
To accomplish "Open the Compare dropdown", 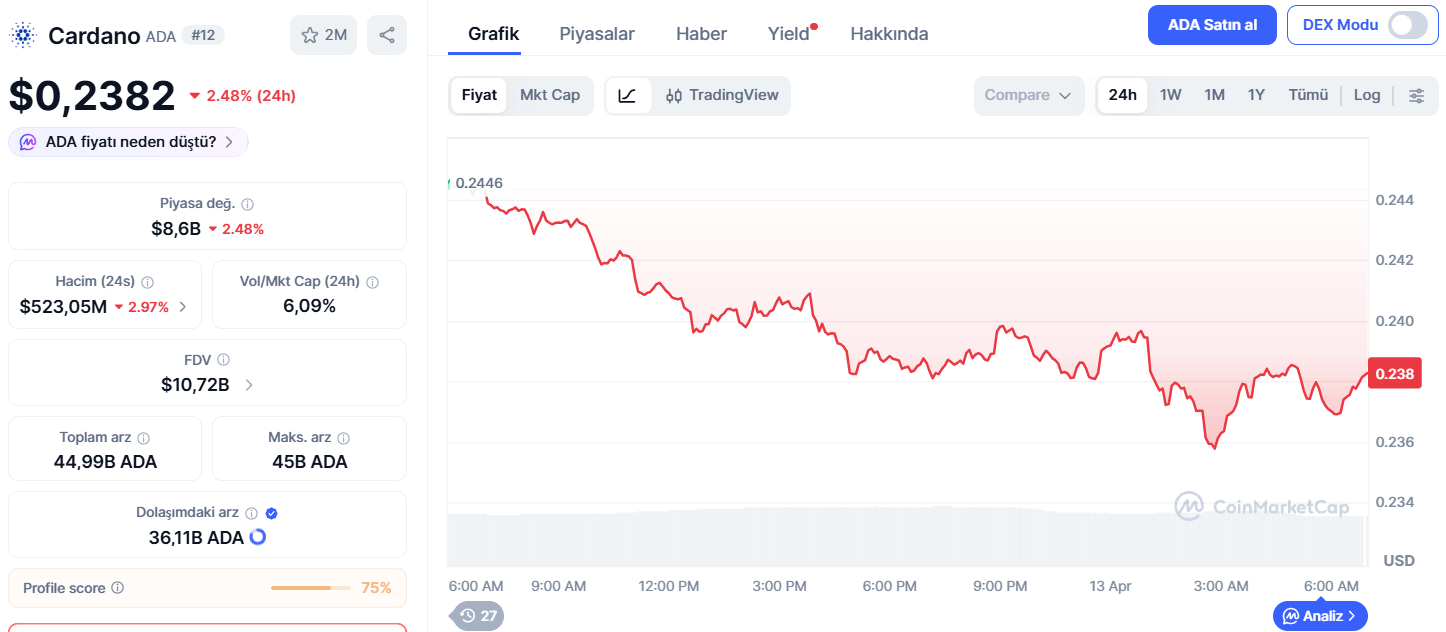I will point(1029,96).
